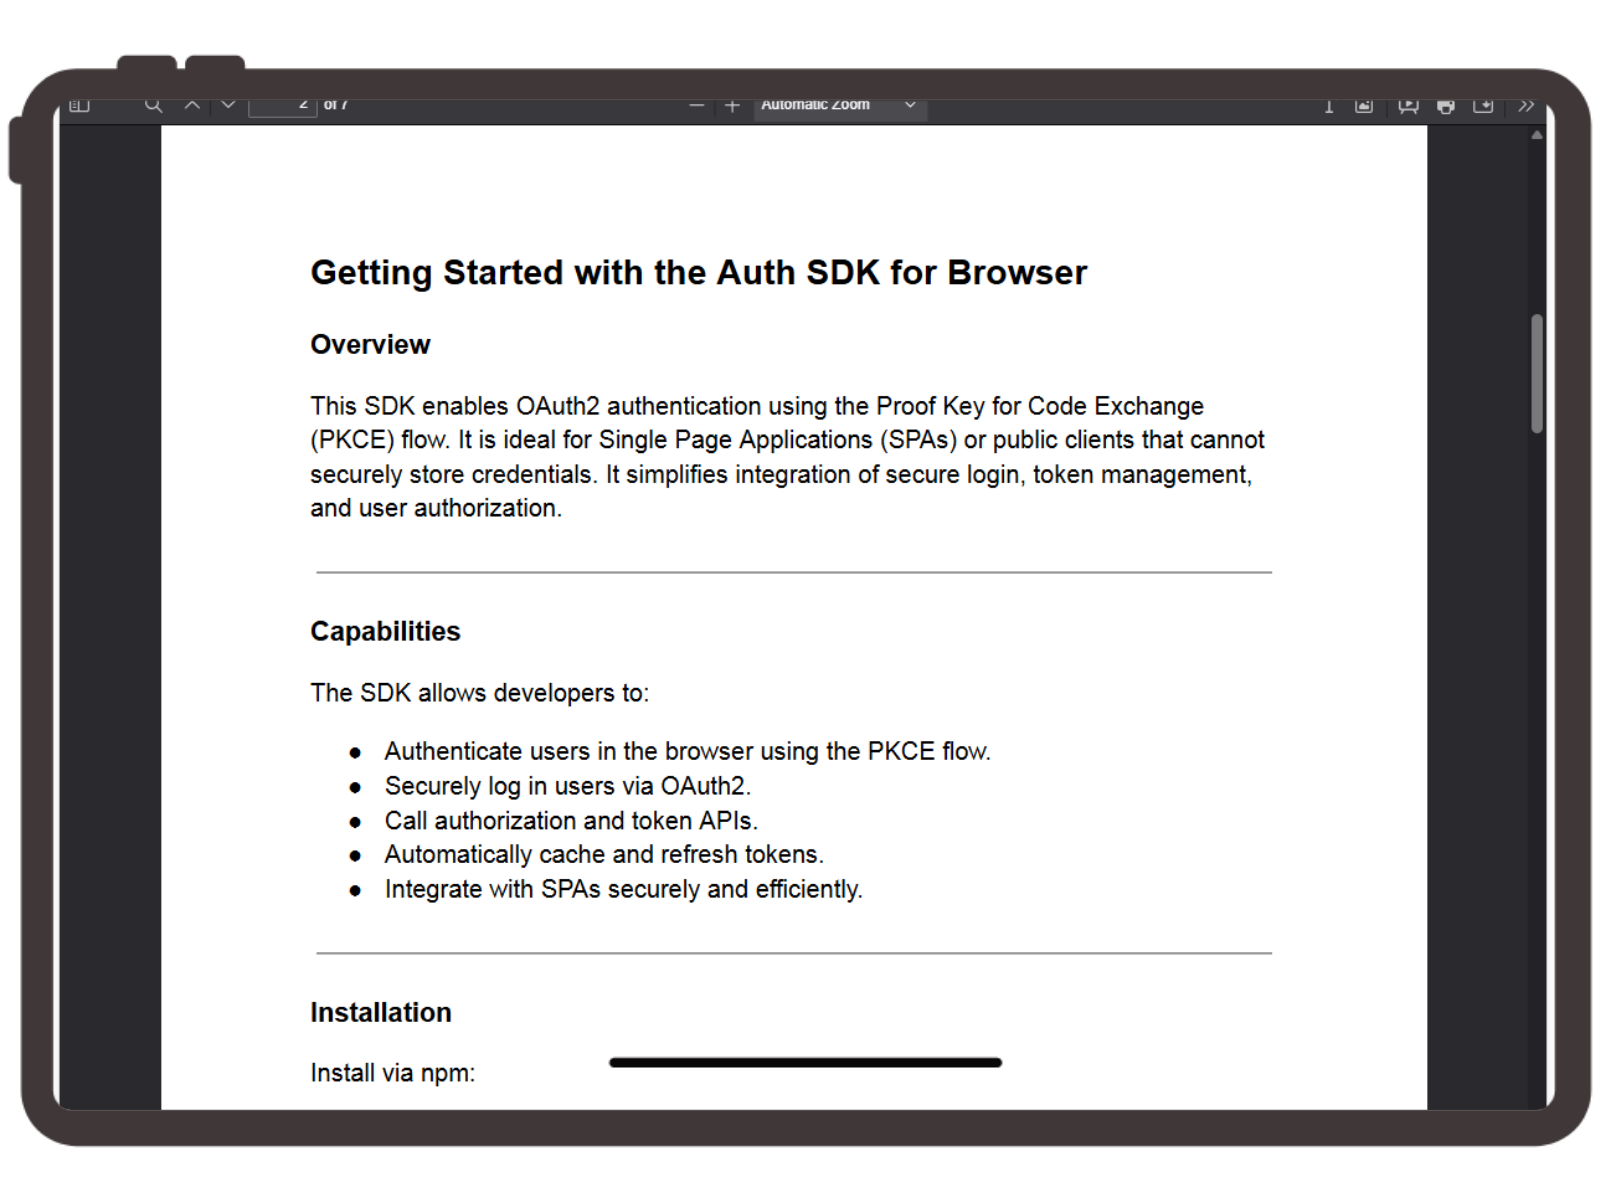Zoom in on the document

(732, 104)
